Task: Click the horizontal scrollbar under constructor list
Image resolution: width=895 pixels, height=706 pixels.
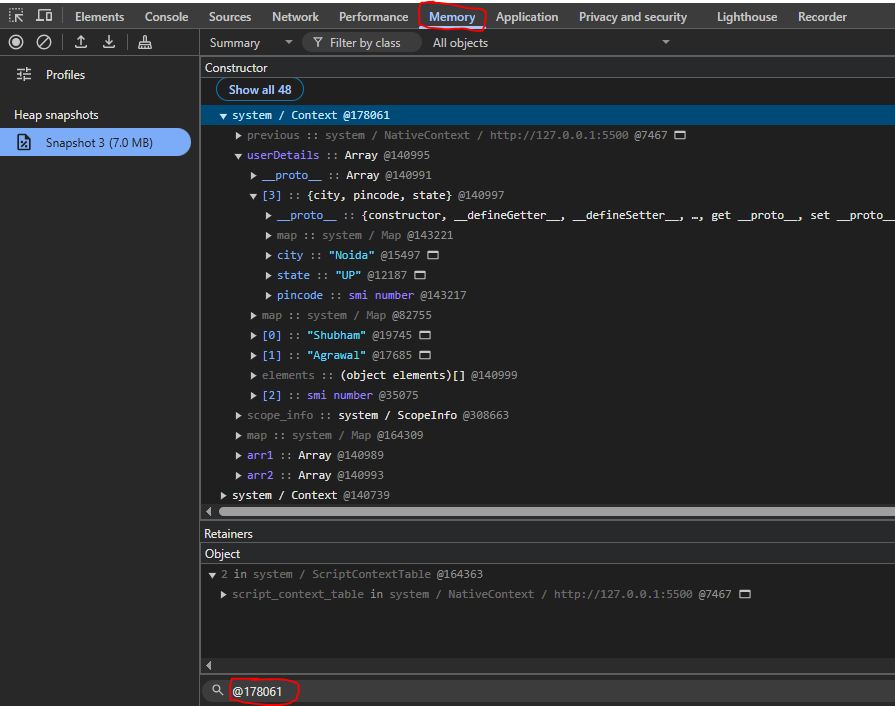Action: click(557, 511)
